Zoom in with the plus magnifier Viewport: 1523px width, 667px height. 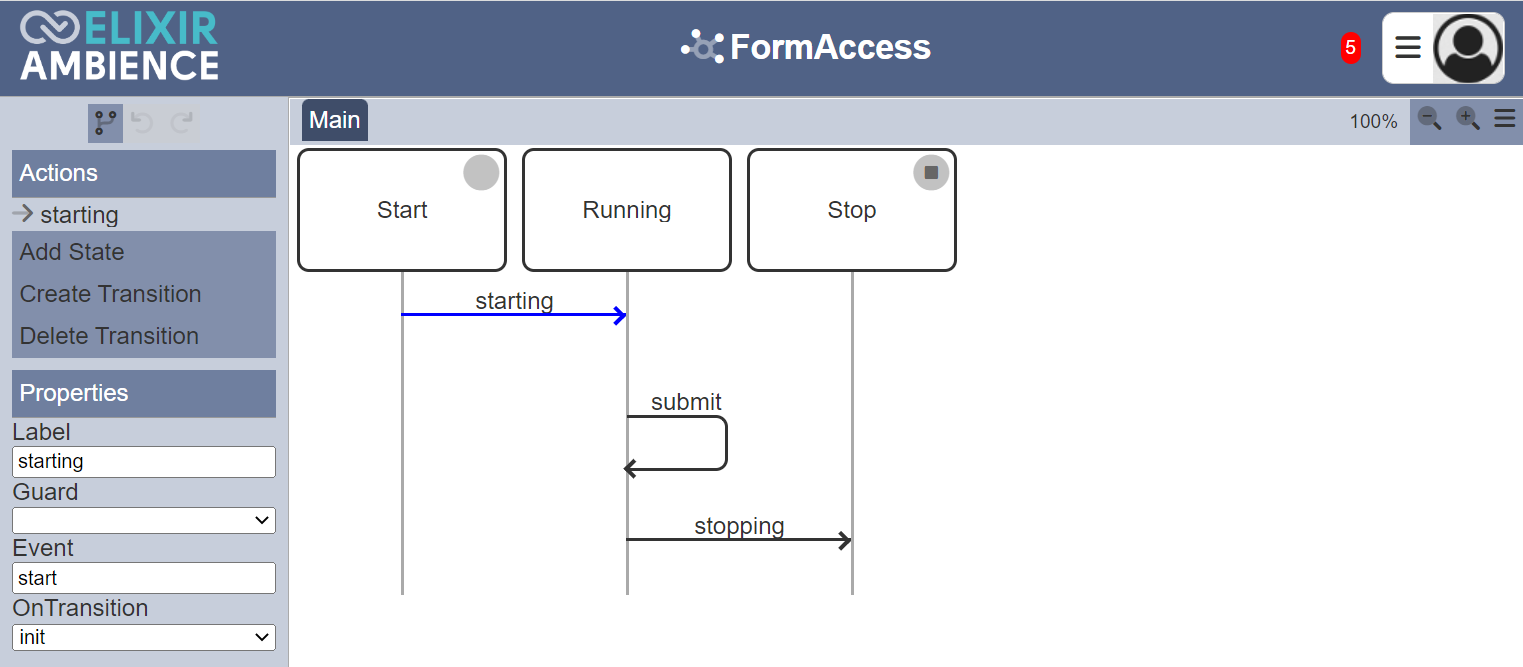click(1467, 120)
